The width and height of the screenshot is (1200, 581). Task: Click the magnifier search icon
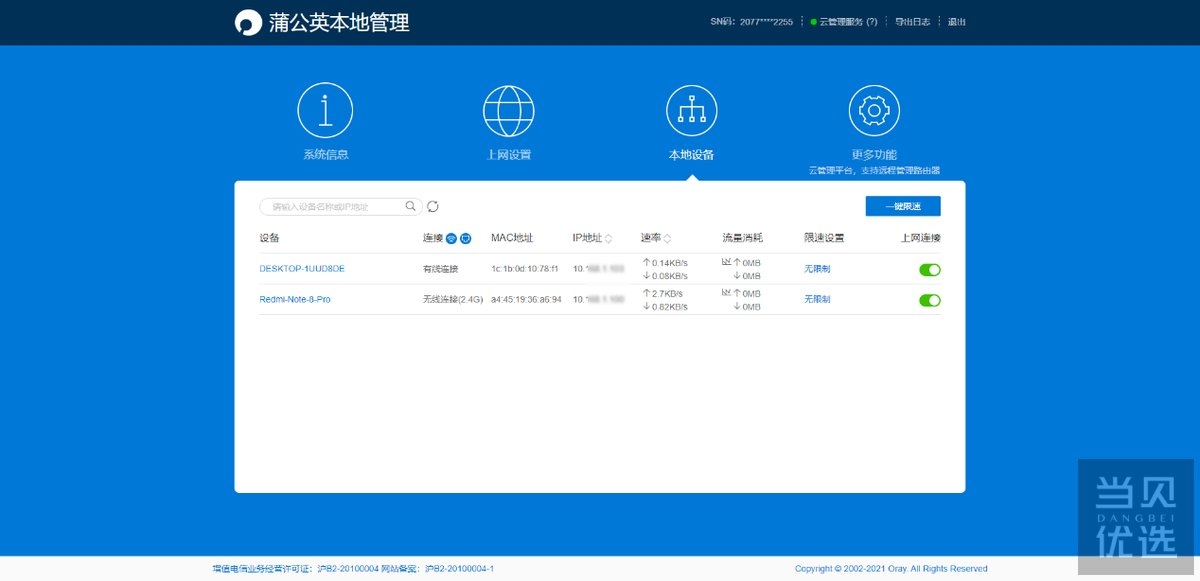coord(410,207)
